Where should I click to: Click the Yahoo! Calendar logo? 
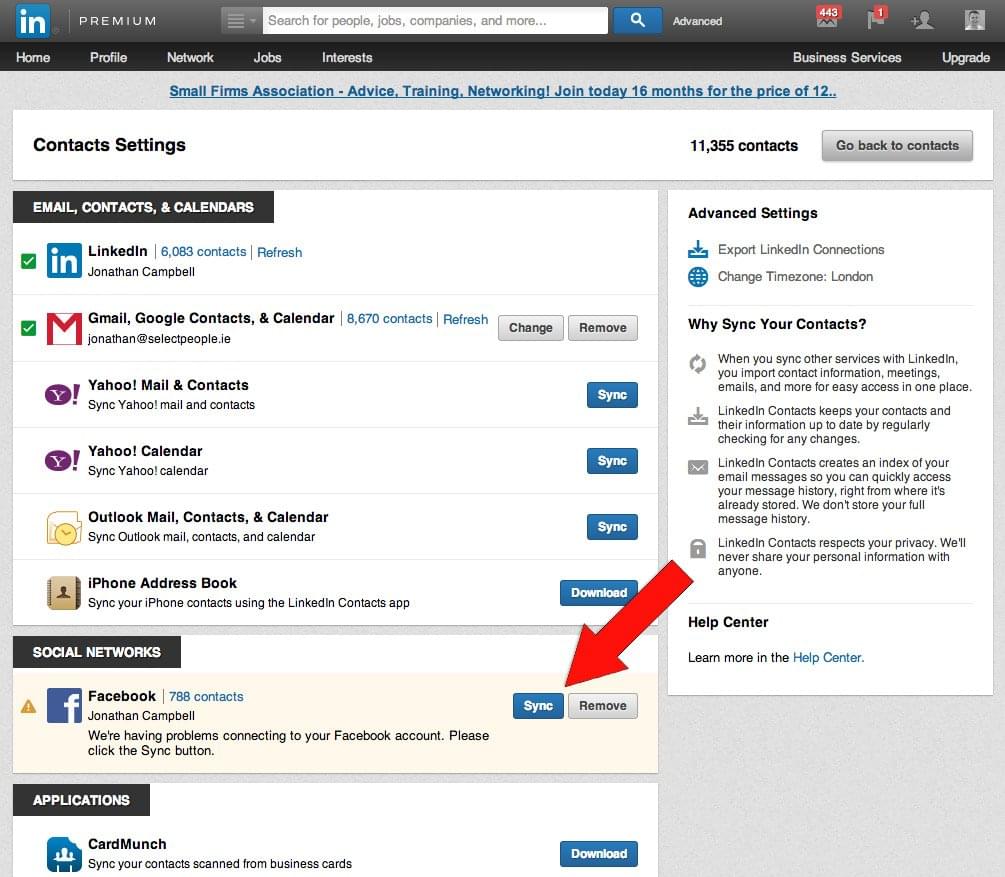[x=62, y=460]
